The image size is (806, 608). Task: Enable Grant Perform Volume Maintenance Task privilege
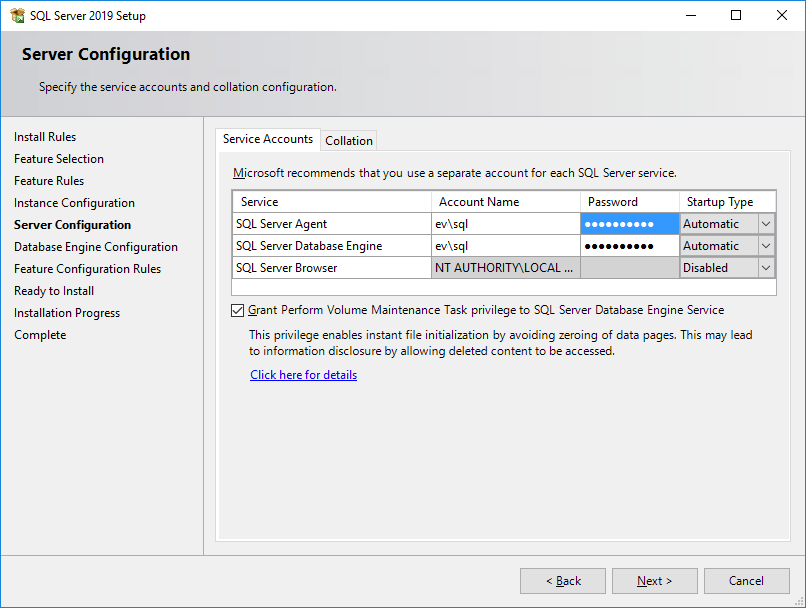[237, 310]
